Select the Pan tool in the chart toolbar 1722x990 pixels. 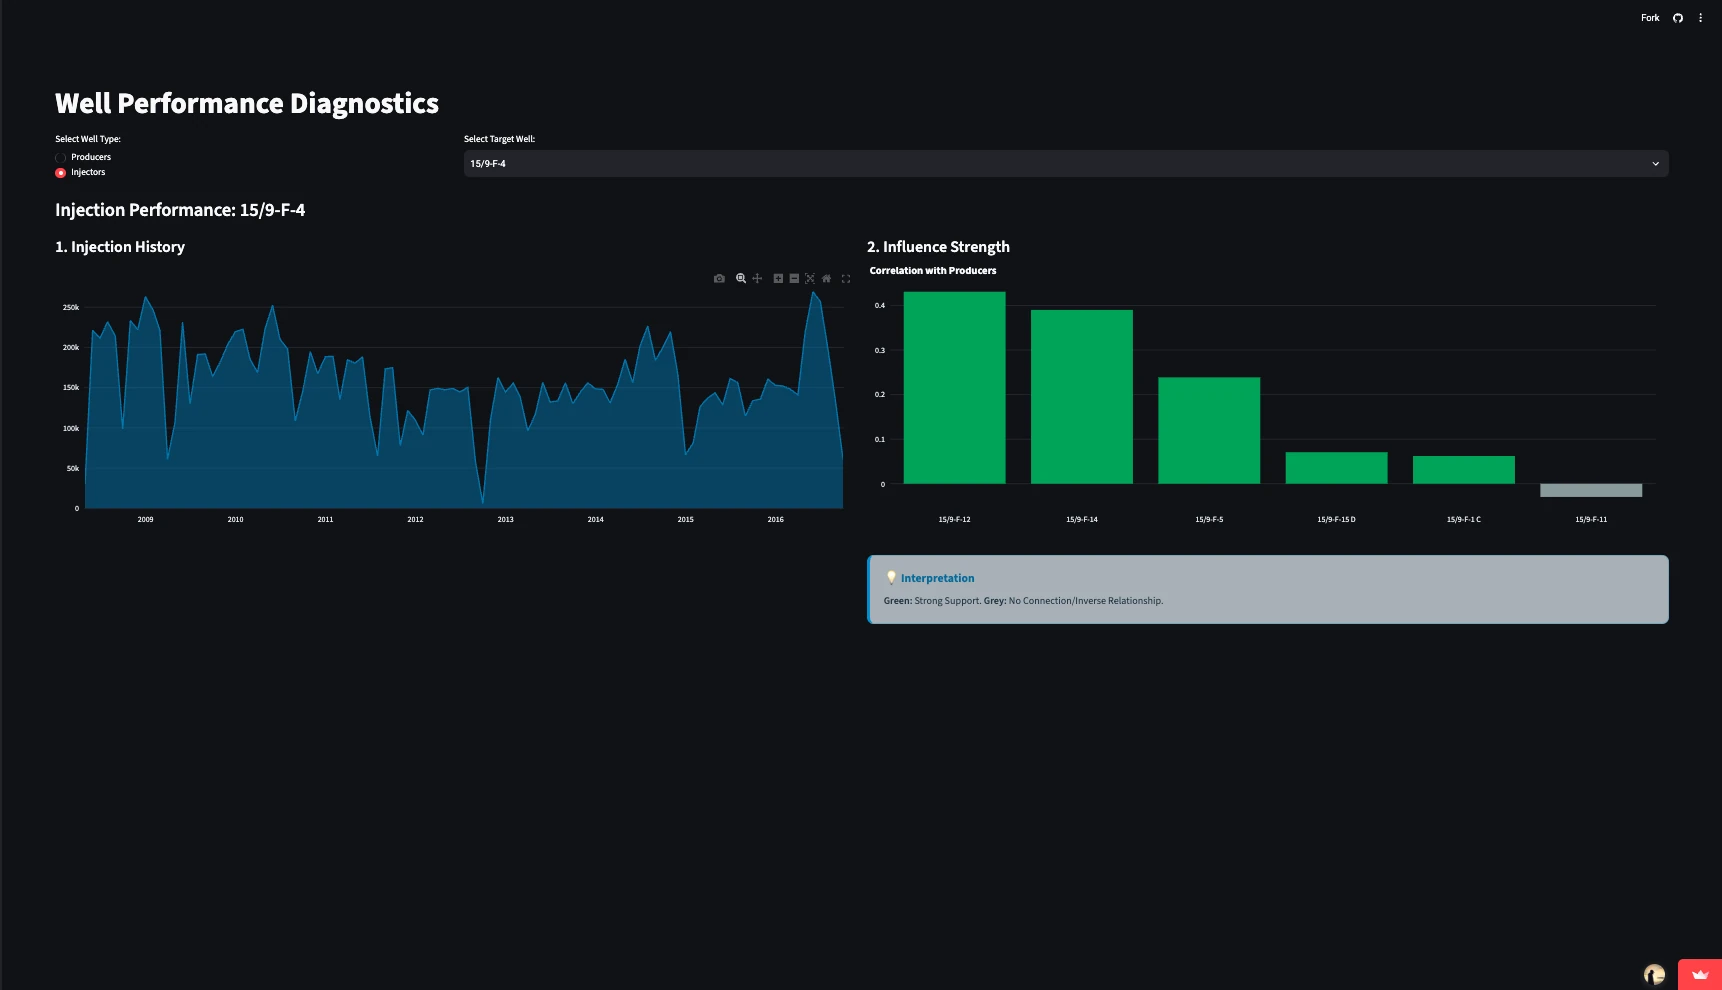pos(757,279)
